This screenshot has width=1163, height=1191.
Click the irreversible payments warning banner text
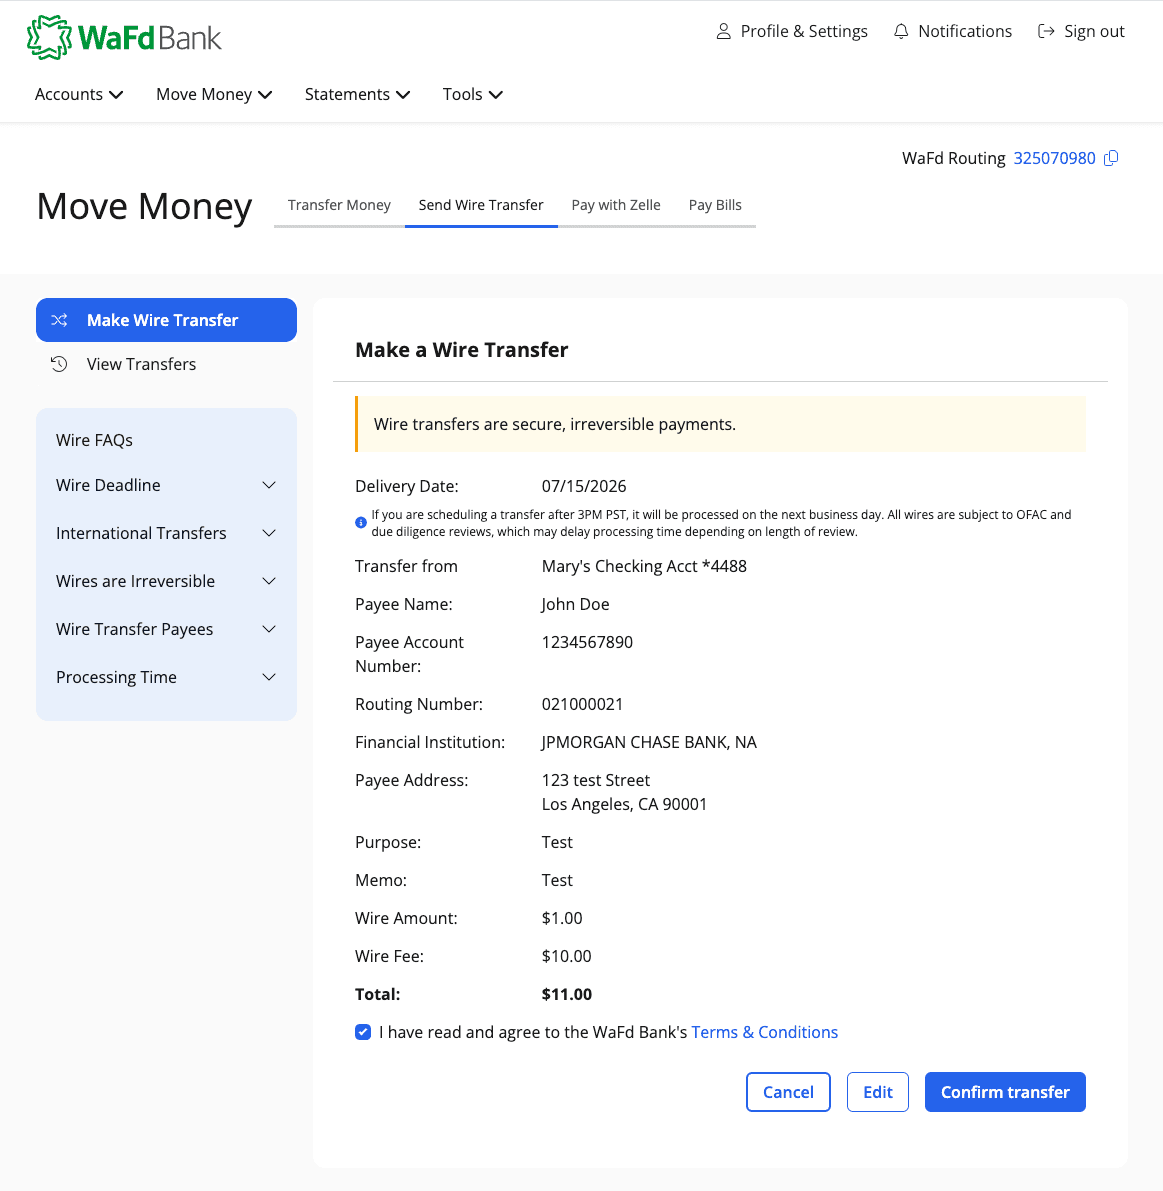click(555, 425)
